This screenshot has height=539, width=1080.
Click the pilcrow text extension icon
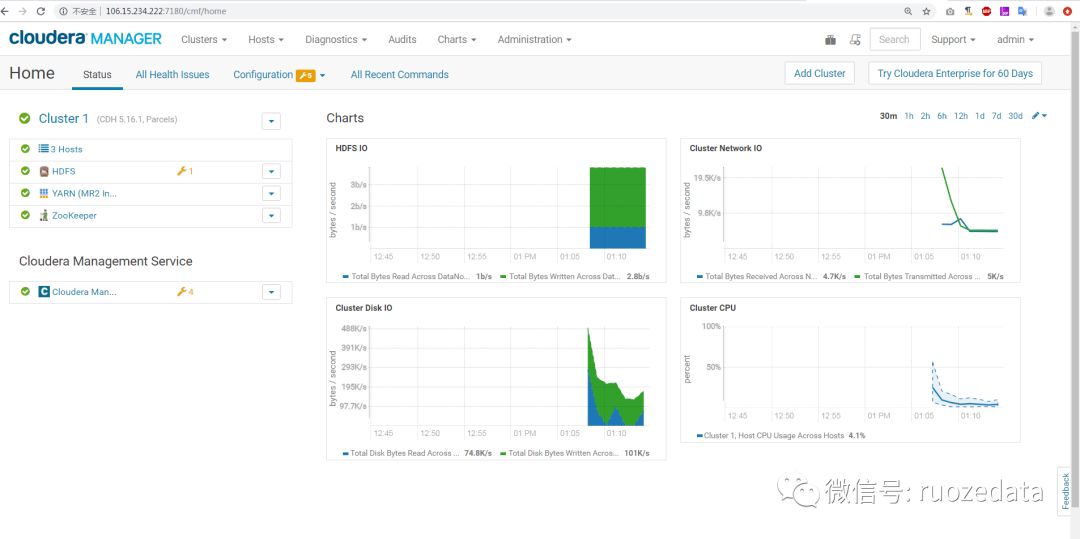tap(968, 11)
